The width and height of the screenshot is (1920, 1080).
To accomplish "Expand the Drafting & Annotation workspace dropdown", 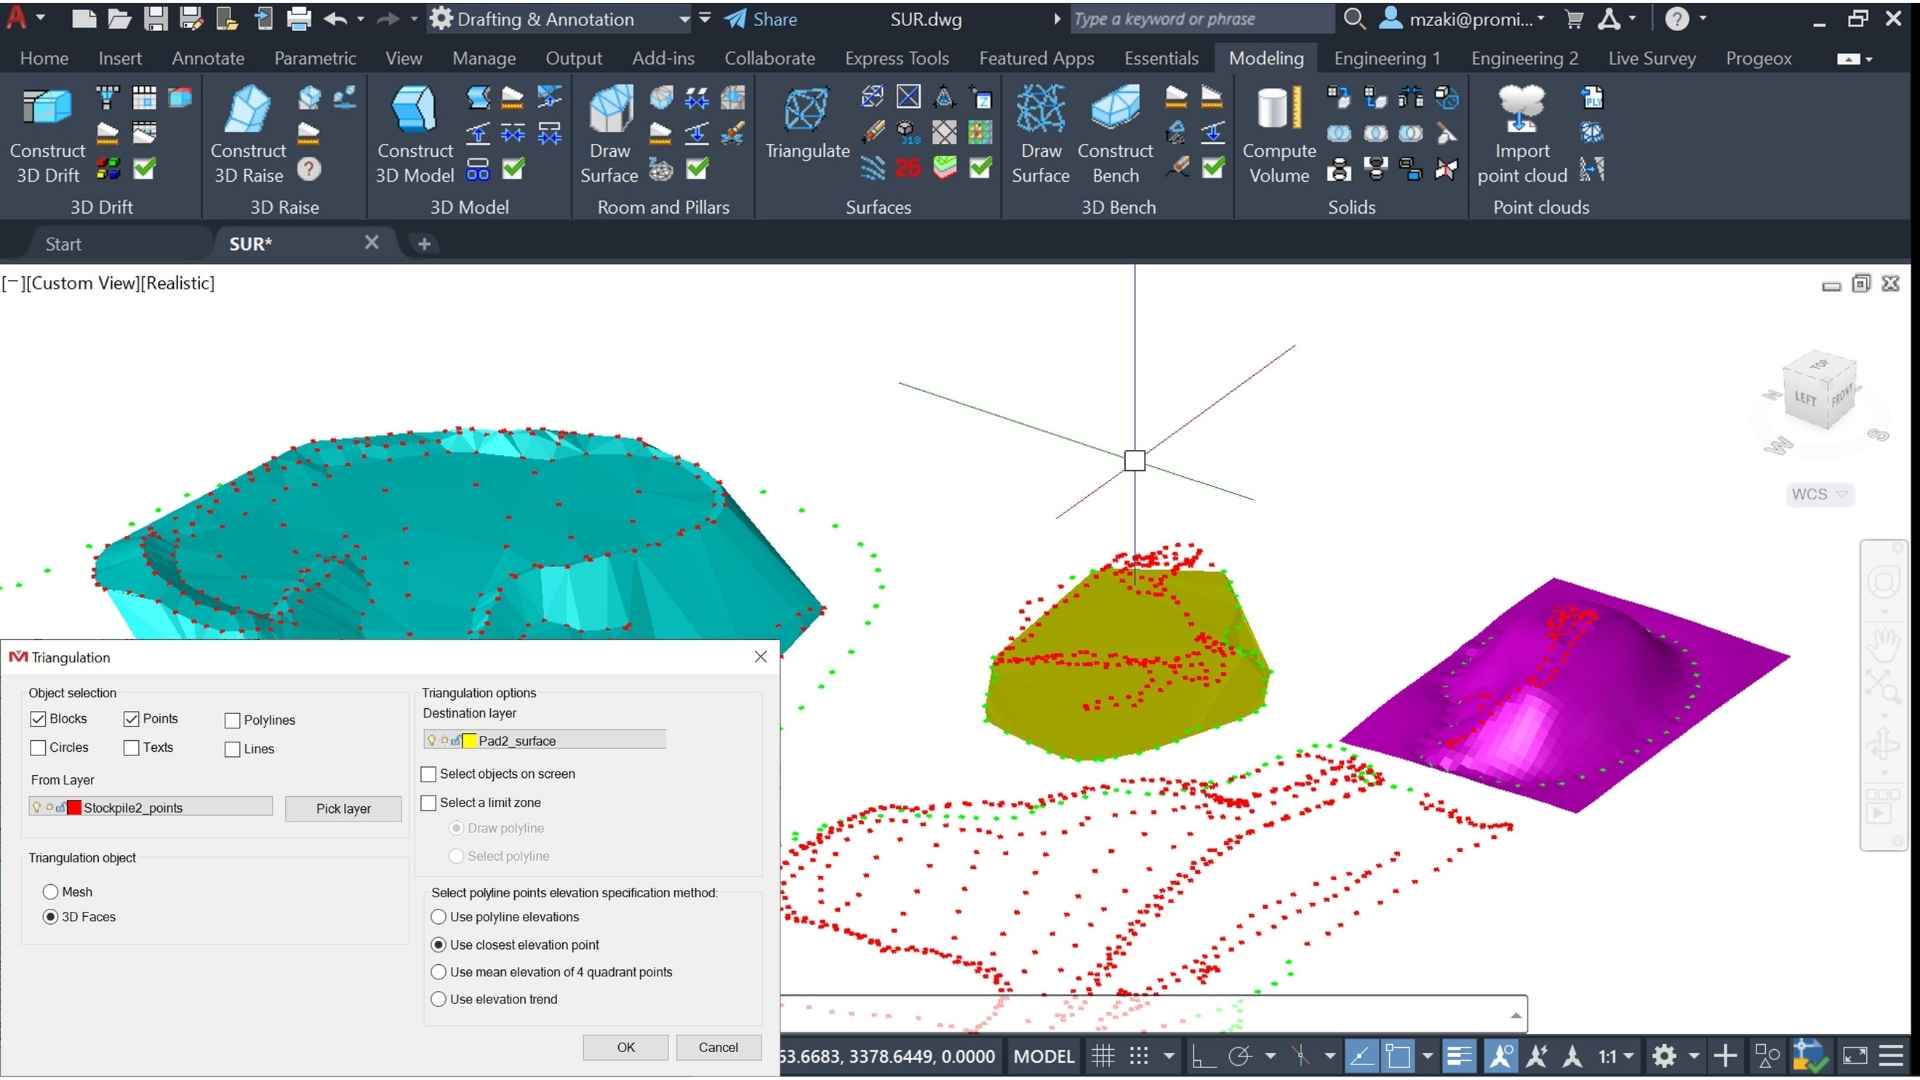I will (684, 19).
